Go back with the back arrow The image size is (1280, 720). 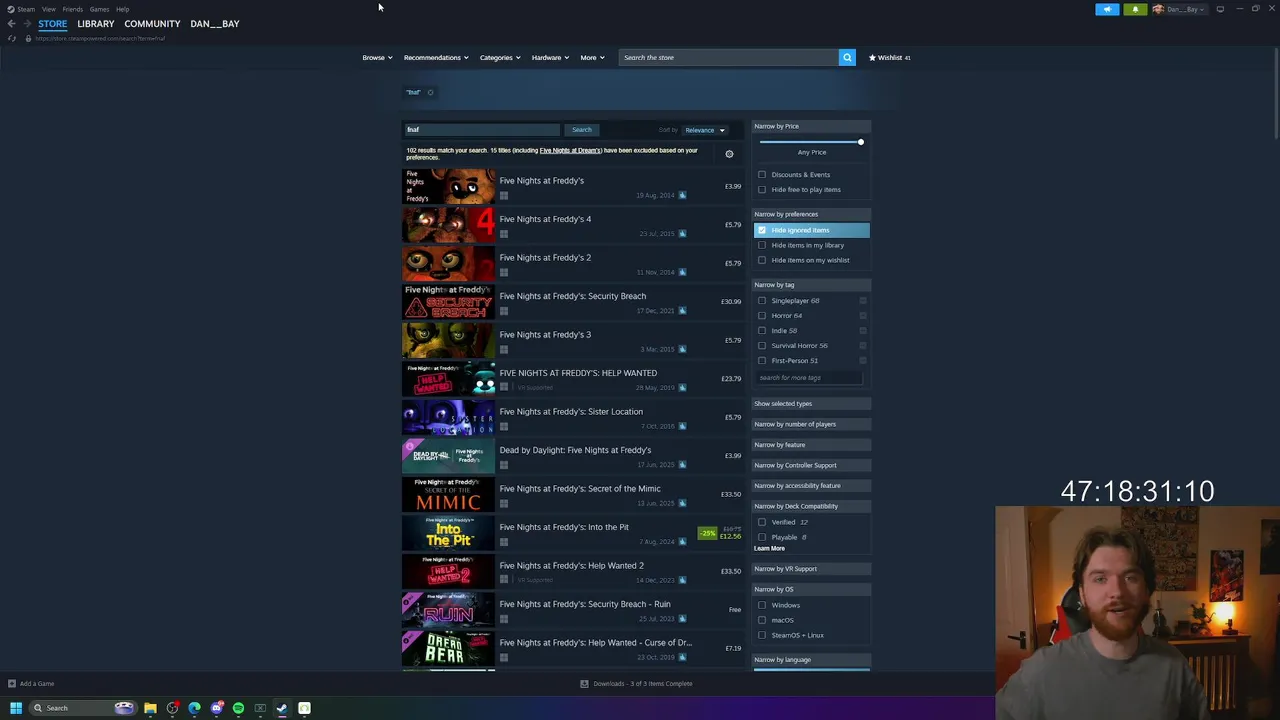pos(11,23)
